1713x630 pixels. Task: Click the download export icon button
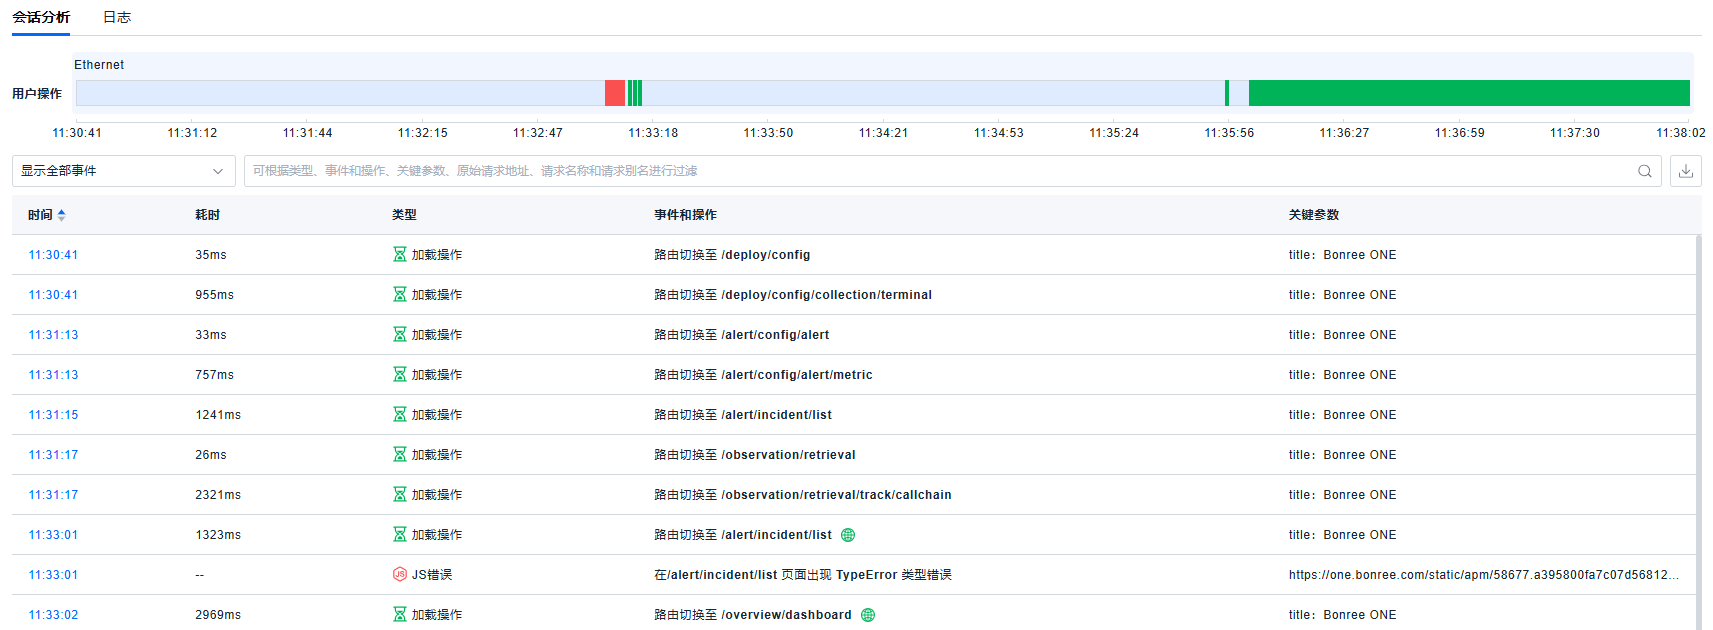(x=1685, y=171)
